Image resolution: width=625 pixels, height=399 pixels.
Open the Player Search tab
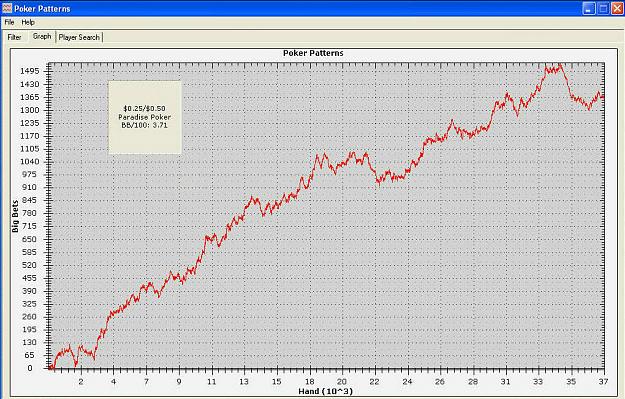click(79, 37)
